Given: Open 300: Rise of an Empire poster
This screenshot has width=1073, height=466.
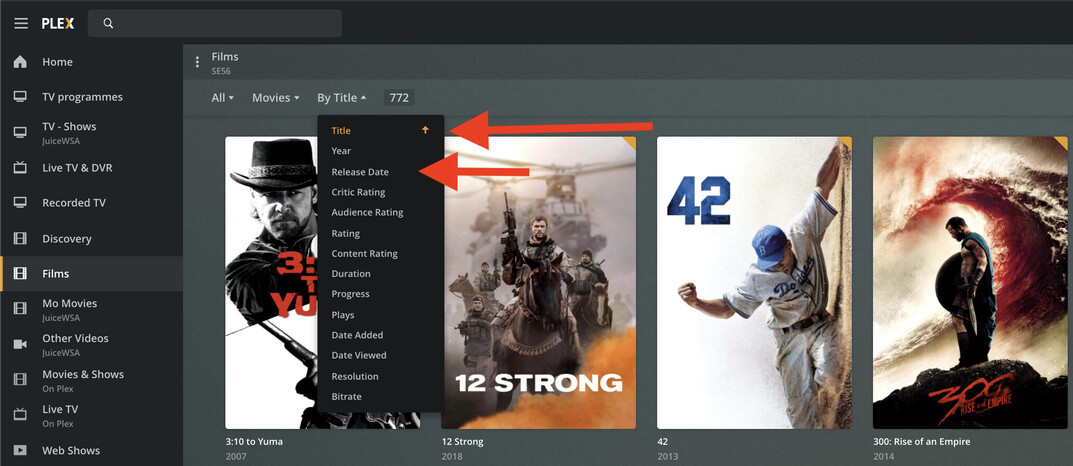Looking at the screenshot, I should point(970,283).
